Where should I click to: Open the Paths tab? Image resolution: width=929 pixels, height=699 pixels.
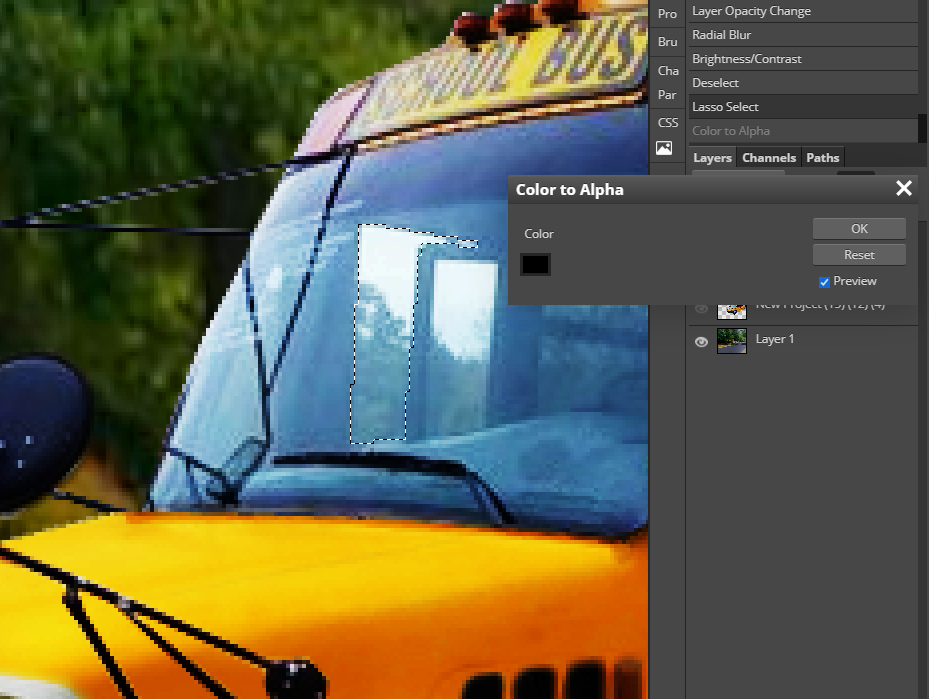[x=821, y=157]
